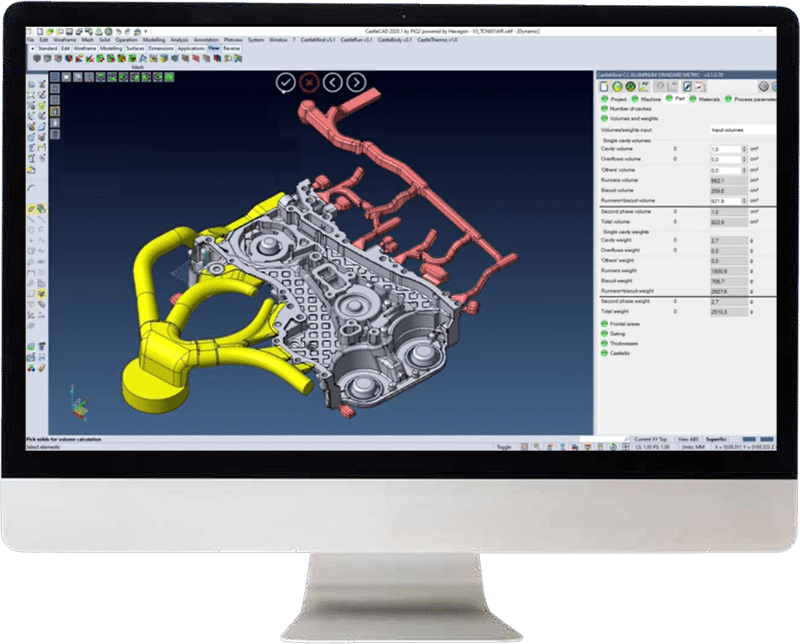This screenshot has height=644, width=800.
Task: Open the Analysis menu
Action: click(x=179, y=40)
